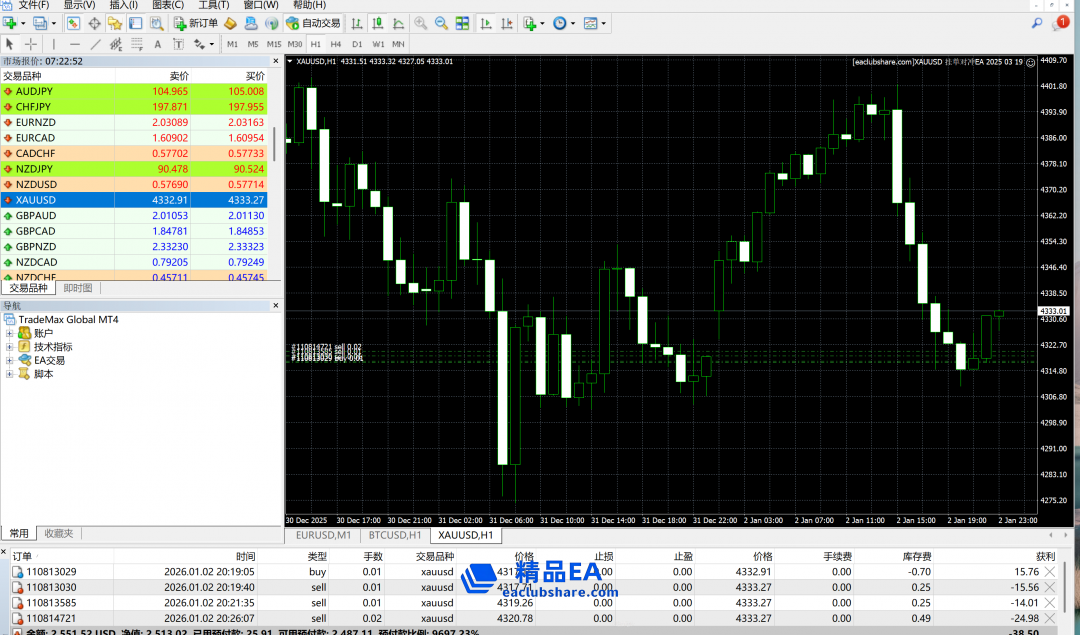Image resolution: width=1080 pixels, height=635 pixels.
Task: Toggle the AutoTrading (自动交易) button
Action: pyautogui.click(x=311, y=23)
